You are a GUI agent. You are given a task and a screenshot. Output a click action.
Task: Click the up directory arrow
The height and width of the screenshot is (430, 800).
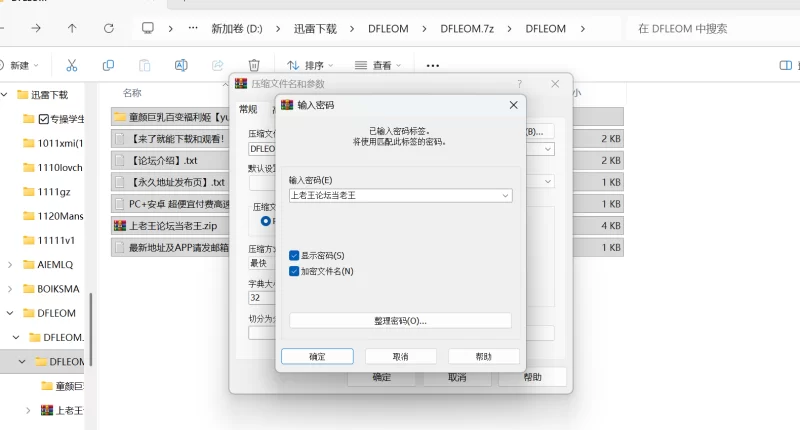tap(72, 29)
